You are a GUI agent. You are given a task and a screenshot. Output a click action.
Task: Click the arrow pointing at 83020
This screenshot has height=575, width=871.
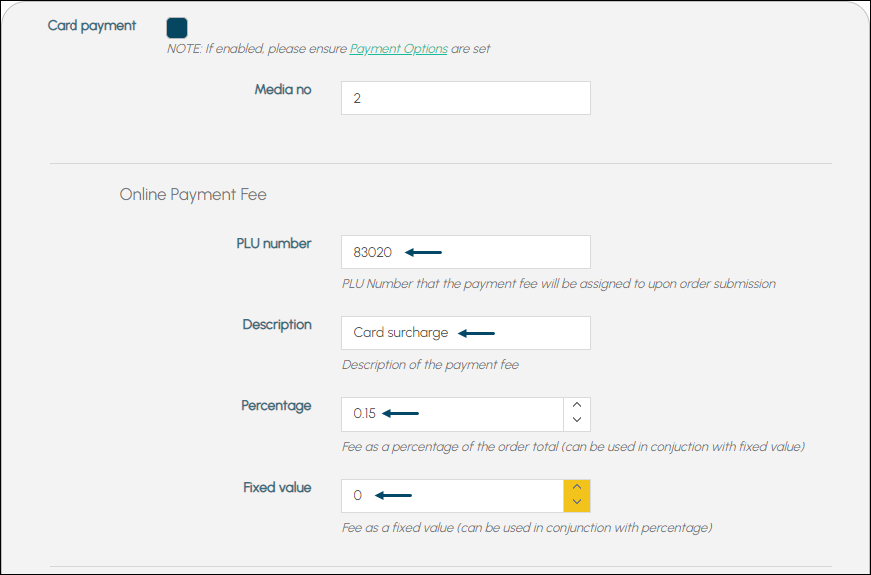(423, 252)
